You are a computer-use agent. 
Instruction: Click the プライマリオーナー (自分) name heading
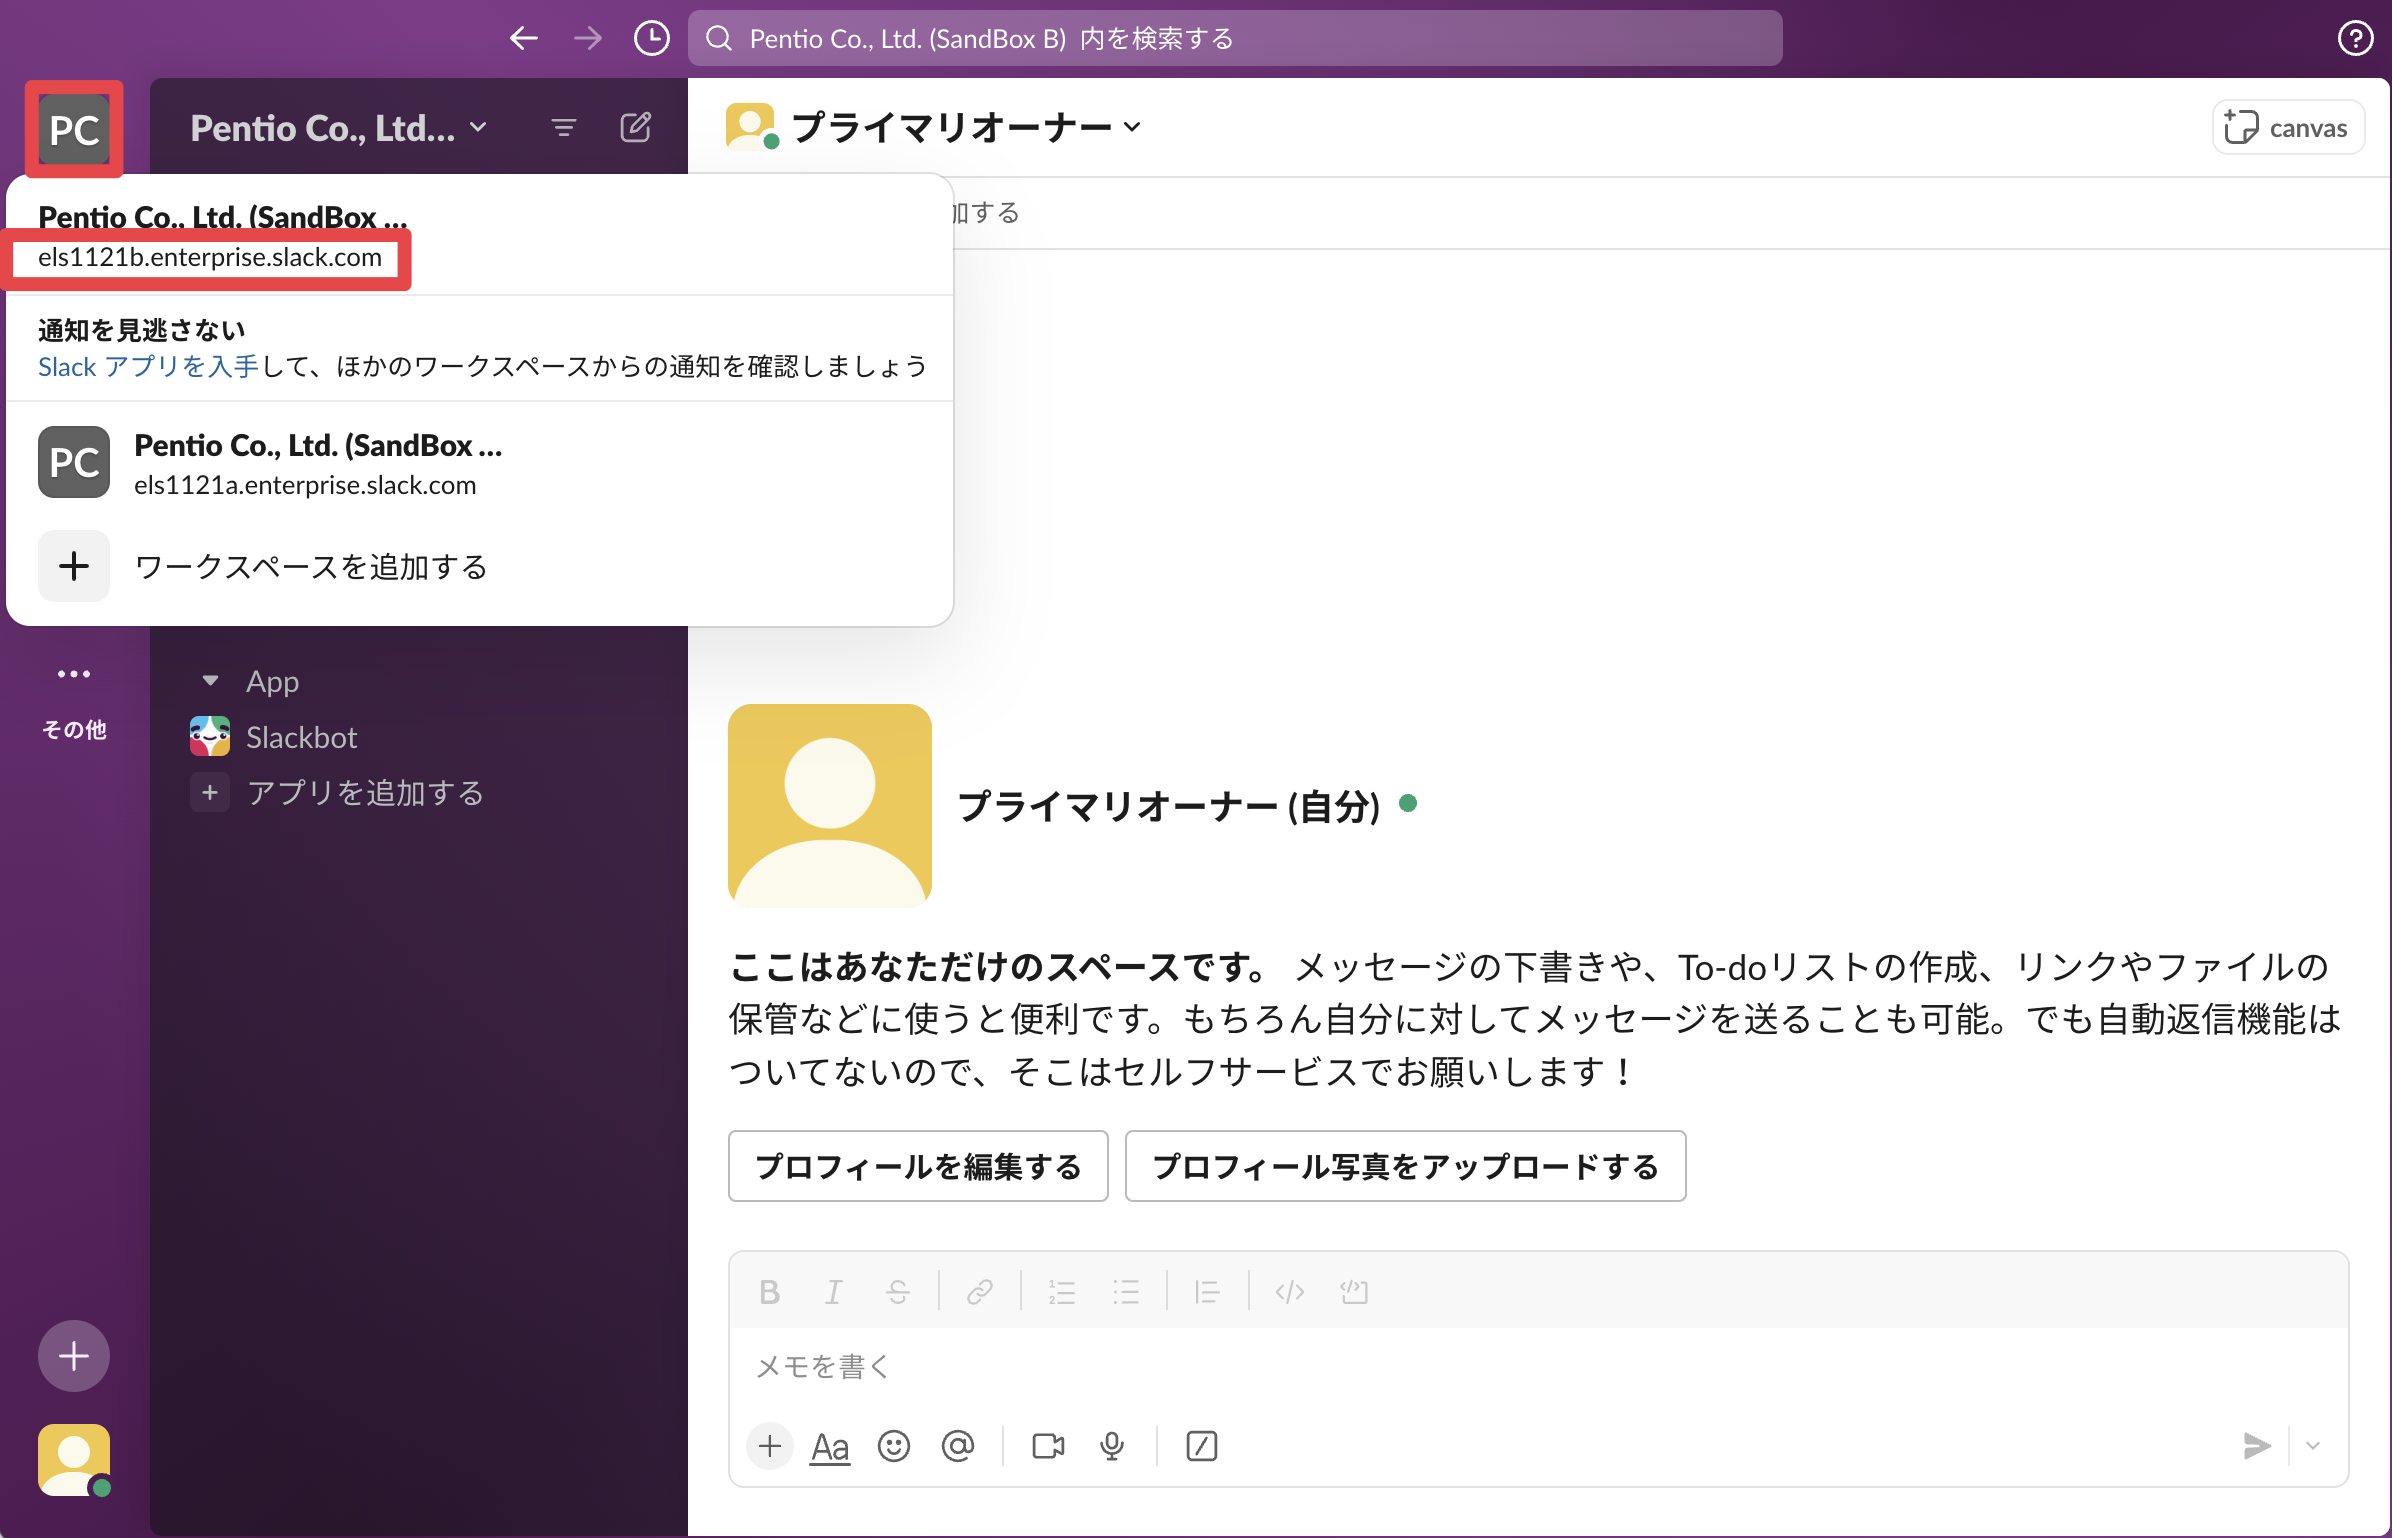1168,805
